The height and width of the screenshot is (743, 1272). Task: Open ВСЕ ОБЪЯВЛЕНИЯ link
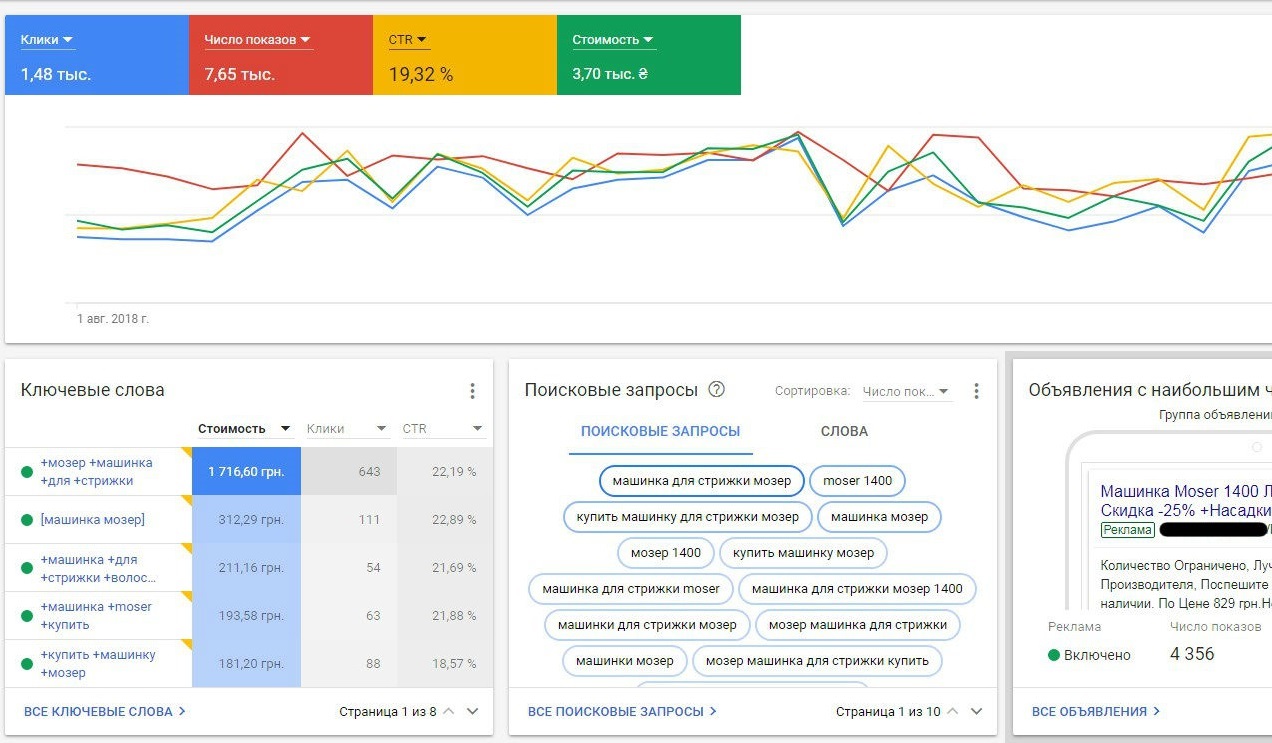(x=1096, y=712)
